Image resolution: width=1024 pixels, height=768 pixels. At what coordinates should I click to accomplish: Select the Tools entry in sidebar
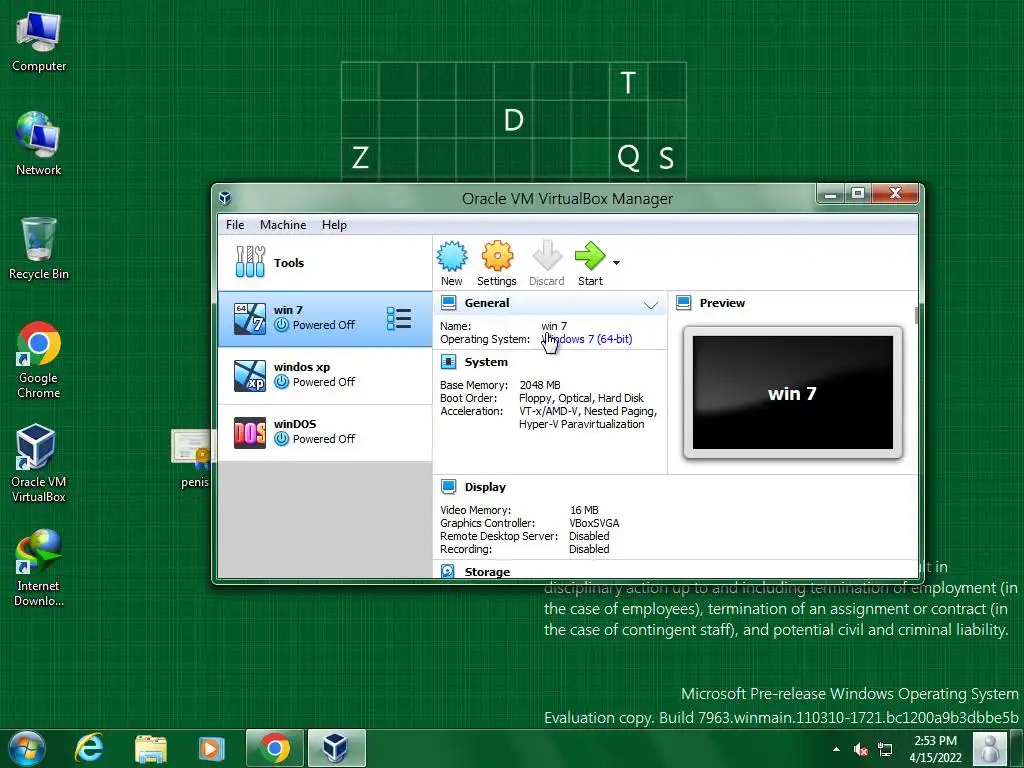click(325, 263)
